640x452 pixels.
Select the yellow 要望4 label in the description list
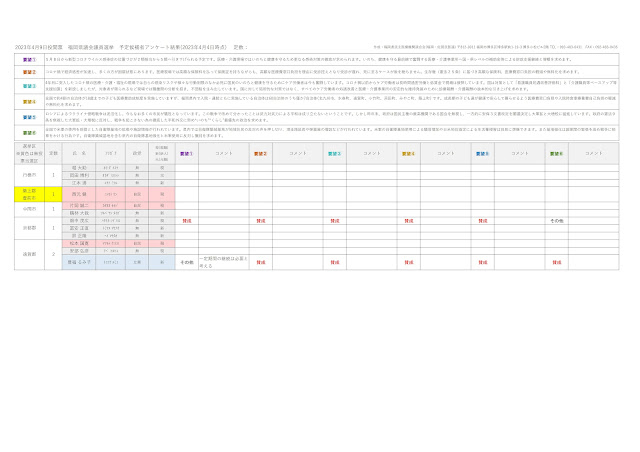(29, 102)
